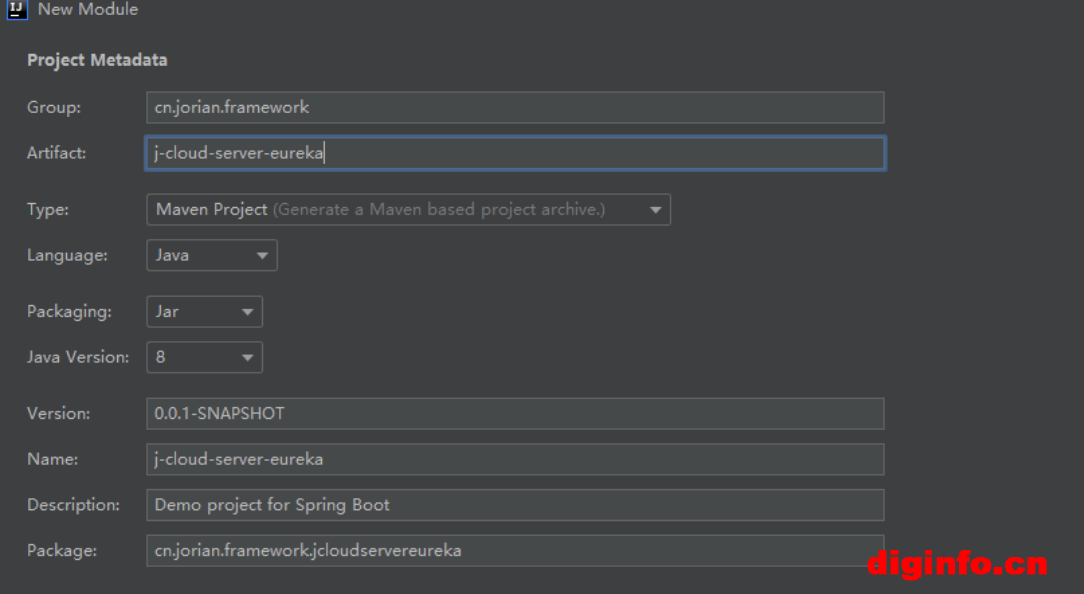This screenshot has width=1084, height=594.
Task: Click the Group label
Action: point(54,107)
